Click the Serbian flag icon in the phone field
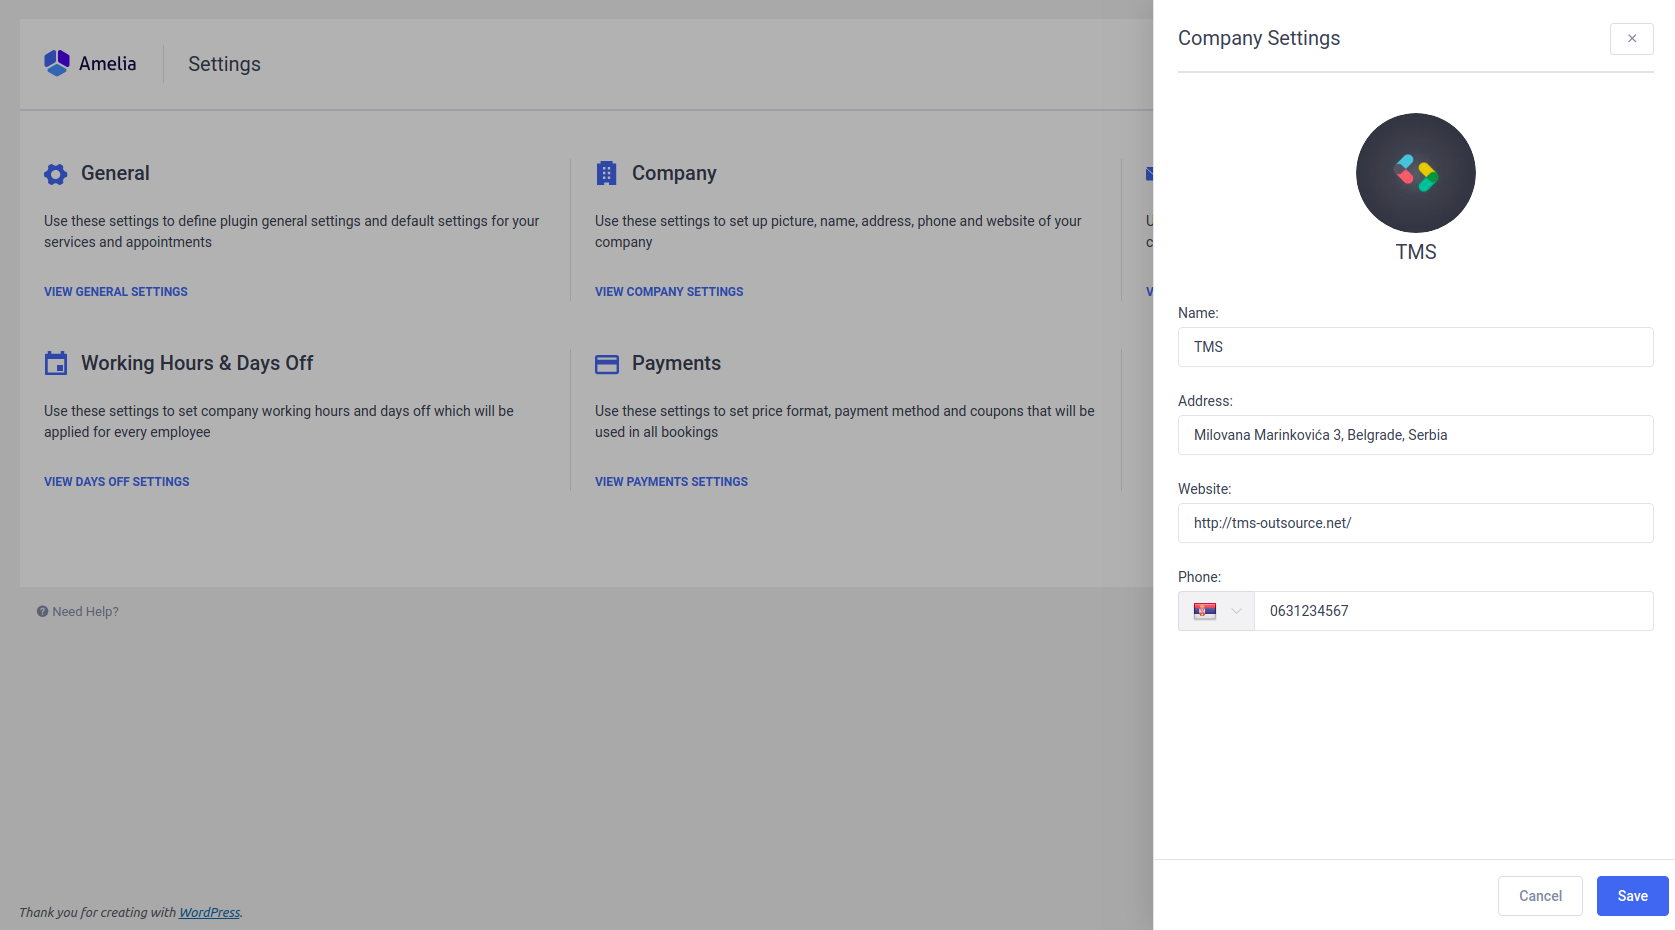 (1206, 611)
